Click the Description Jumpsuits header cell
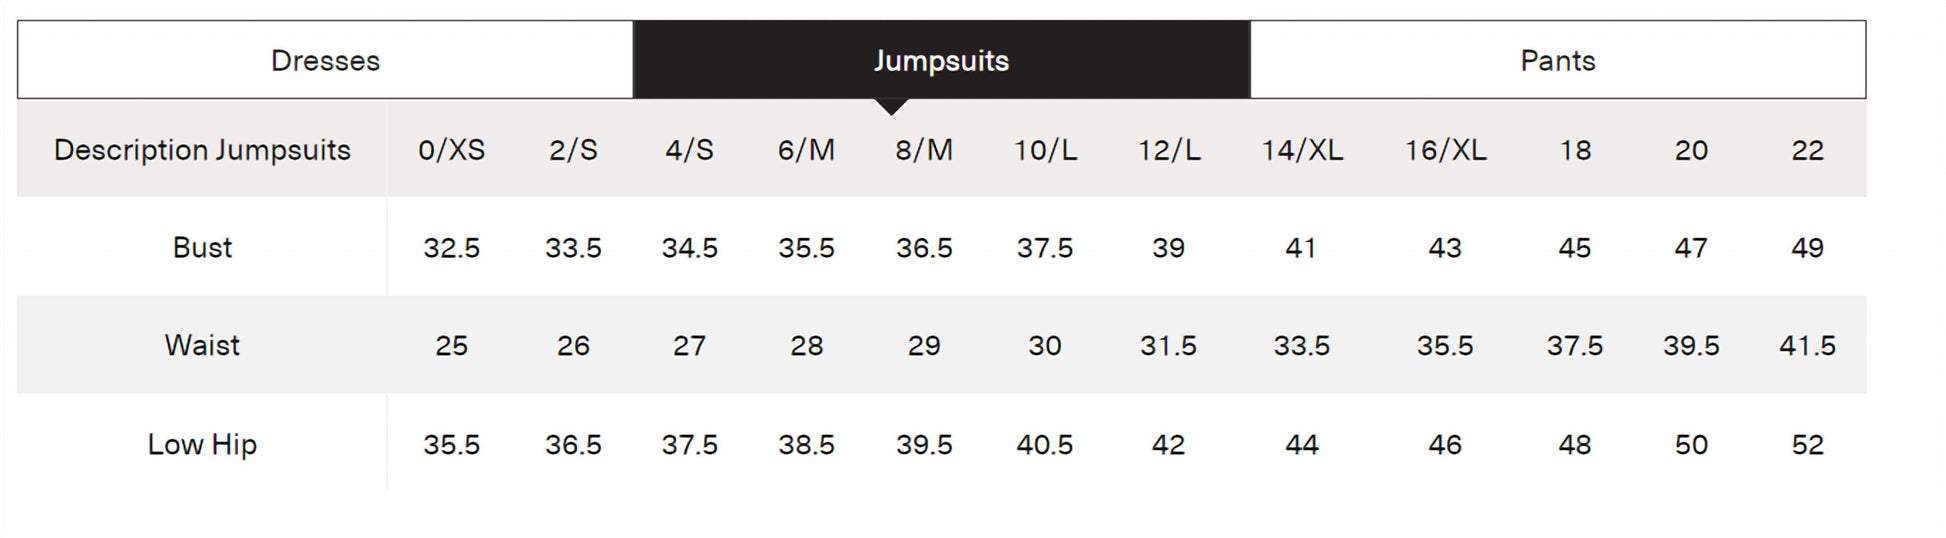The image size is (1946, 538). [202, 150]
